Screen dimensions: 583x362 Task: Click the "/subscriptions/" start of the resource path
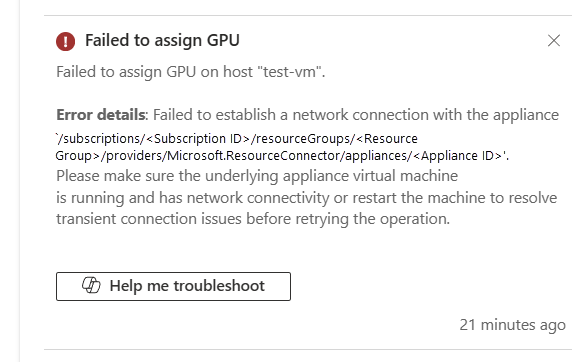pyautogui.click(x=101, y=139)
